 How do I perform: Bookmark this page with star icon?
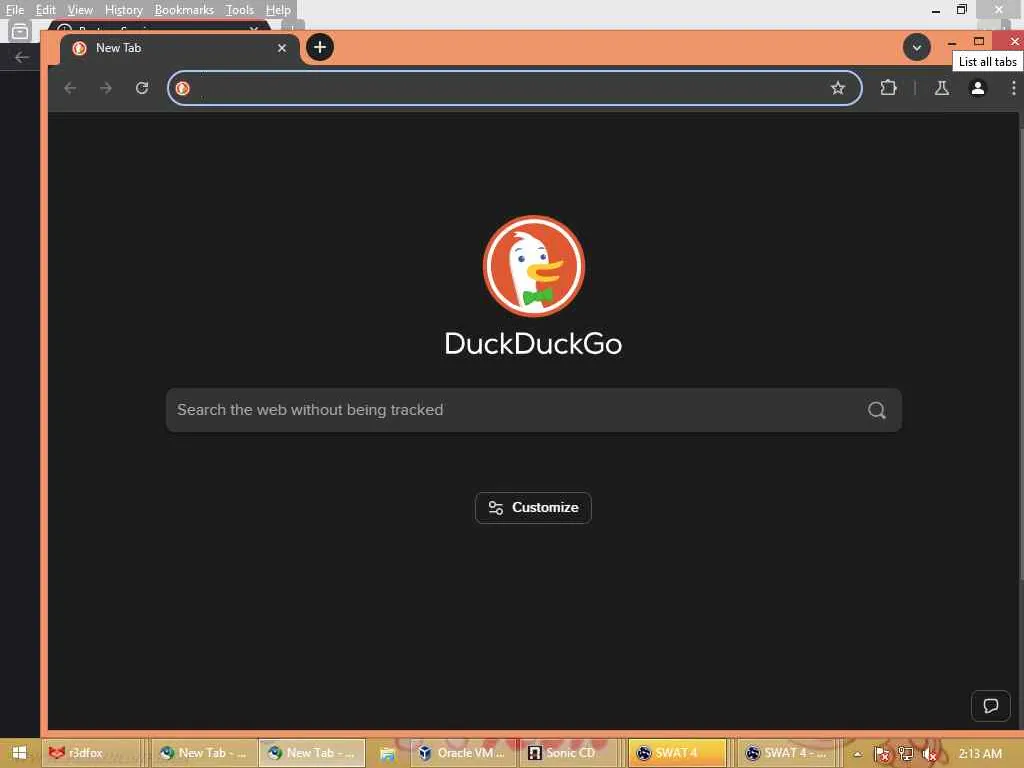(837, 88)
